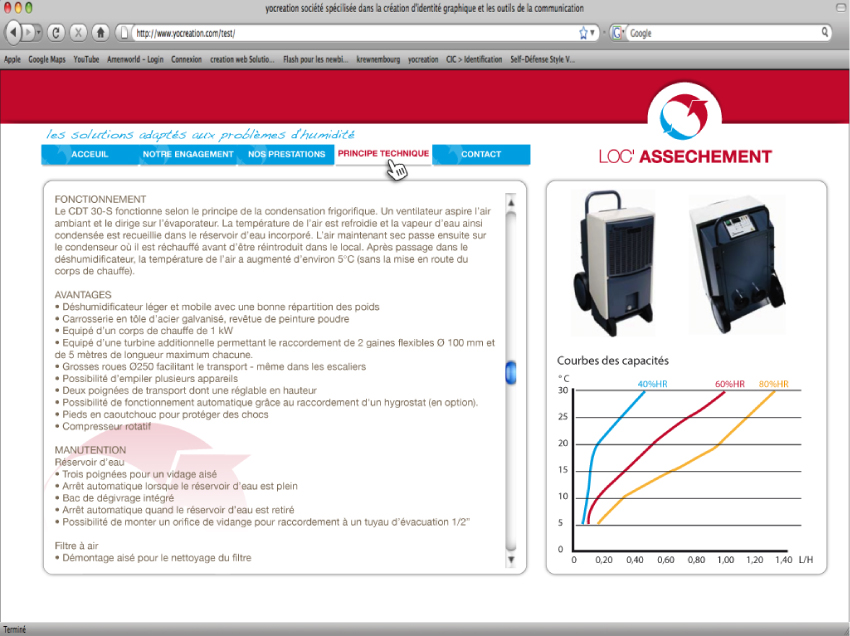Choose search engine via Google G icon
Viewport: 850px width, 636px height.
pyautogui.click(x=616, y=33)
